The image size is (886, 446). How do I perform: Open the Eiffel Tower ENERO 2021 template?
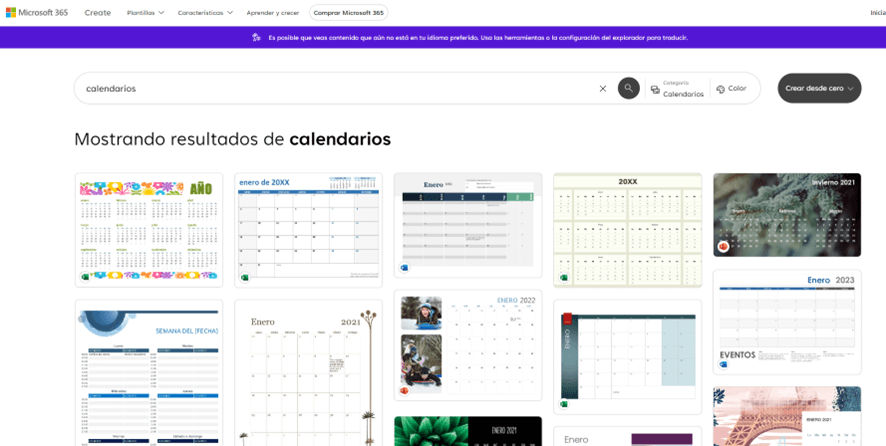tap(787, 416)
